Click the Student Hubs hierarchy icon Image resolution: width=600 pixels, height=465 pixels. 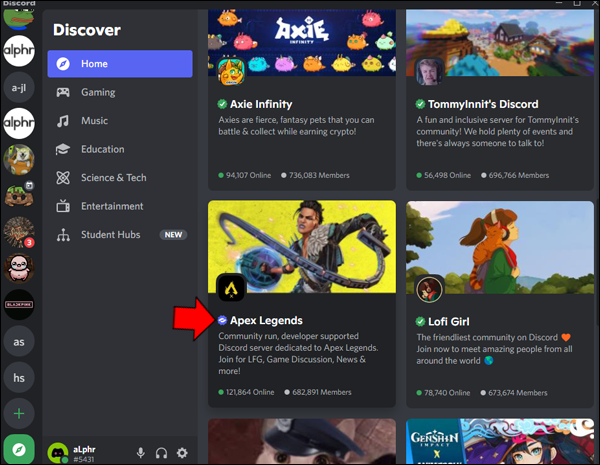(63, 235)
